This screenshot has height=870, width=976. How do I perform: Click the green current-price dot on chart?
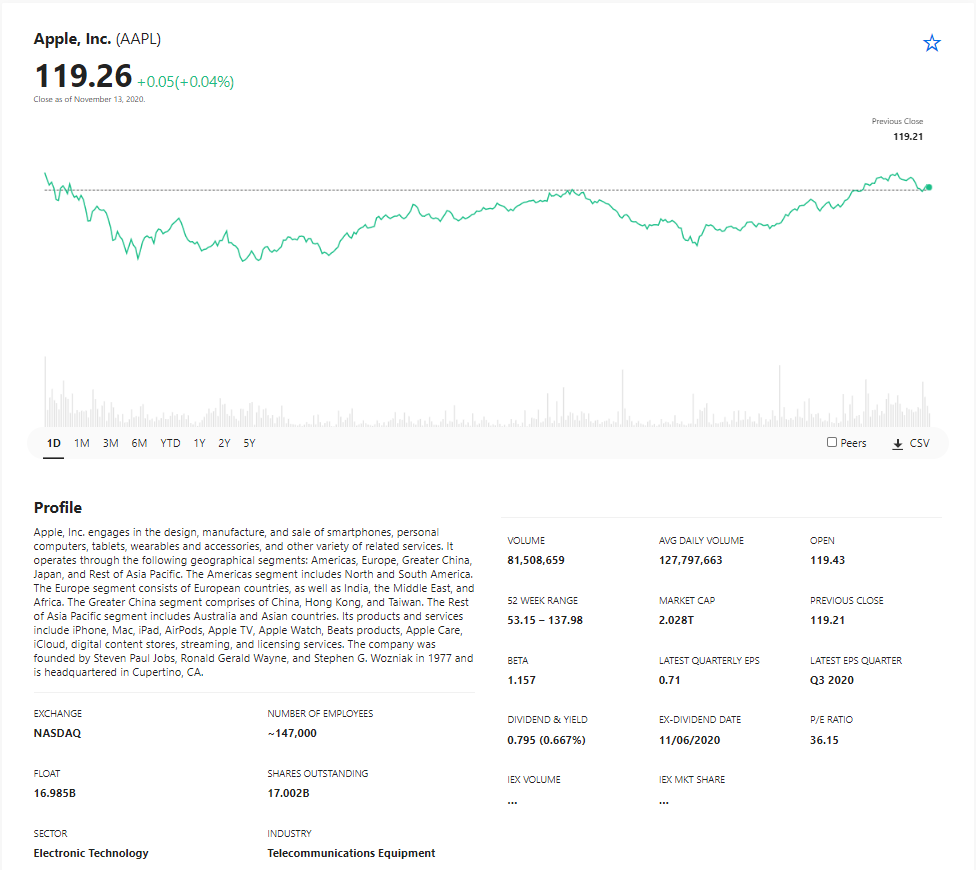pos(929,187)
